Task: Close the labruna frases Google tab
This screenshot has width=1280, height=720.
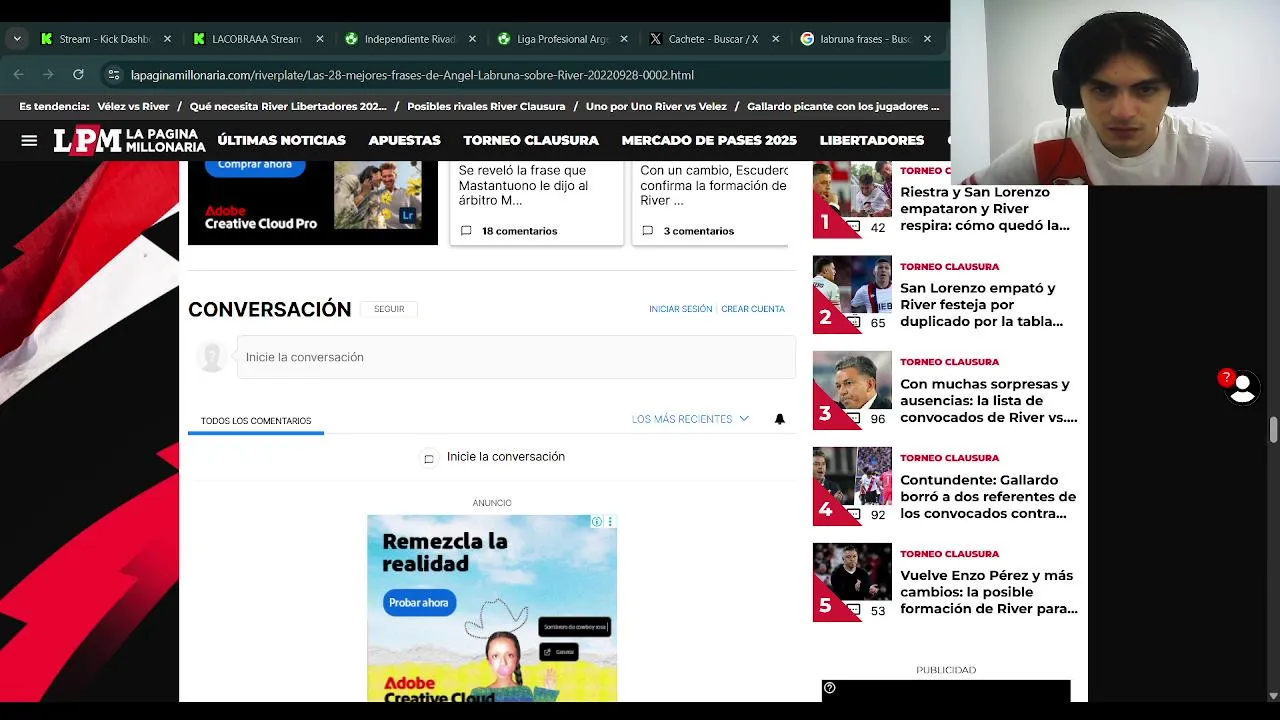Action: pyautogui.click(x=927, y=39)
